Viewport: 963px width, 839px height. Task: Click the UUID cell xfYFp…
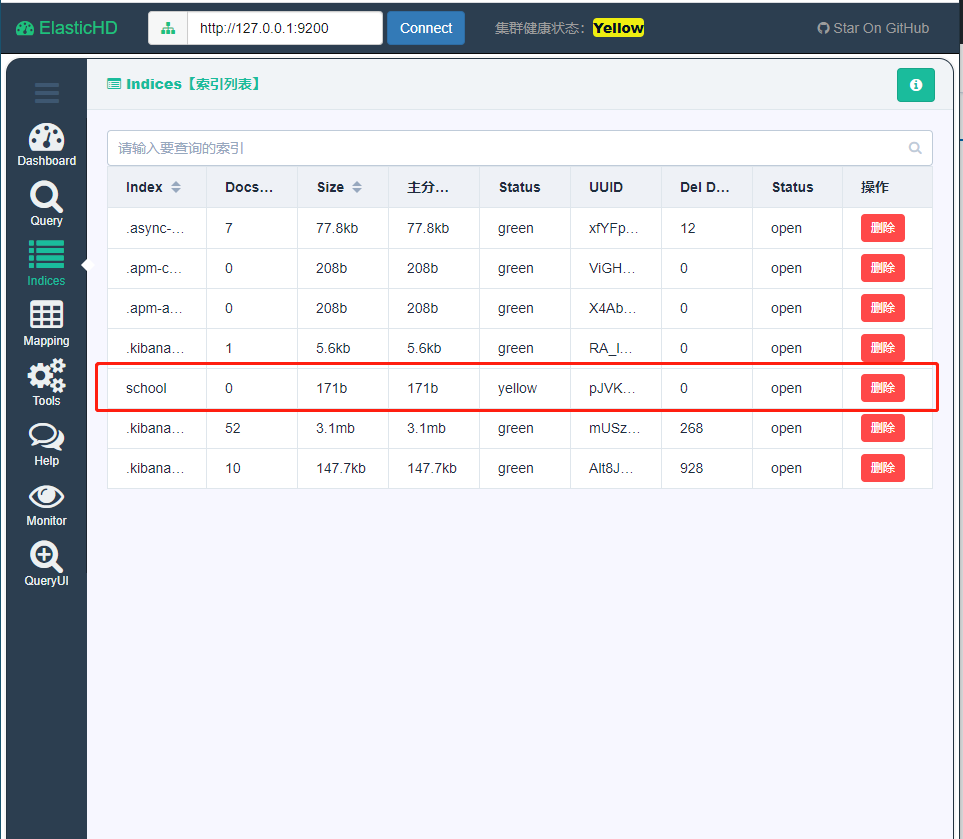pyautogui.click(x=614, y=228)
